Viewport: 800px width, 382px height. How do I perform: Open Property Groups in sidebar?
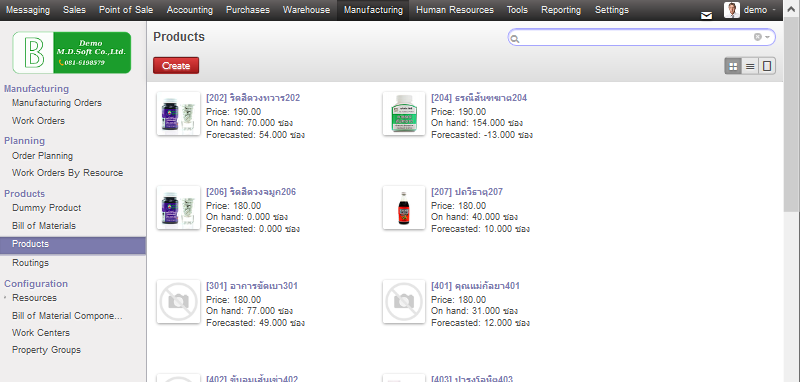[46, 350]
